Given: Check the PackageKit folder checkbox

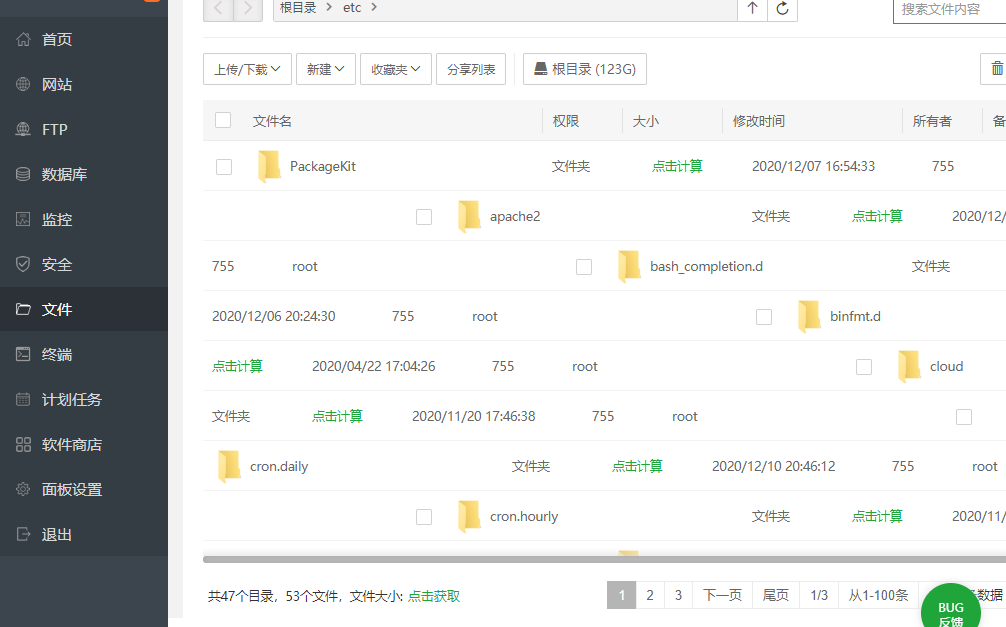Looking at the screenshot, I should (x=224, y=167).
